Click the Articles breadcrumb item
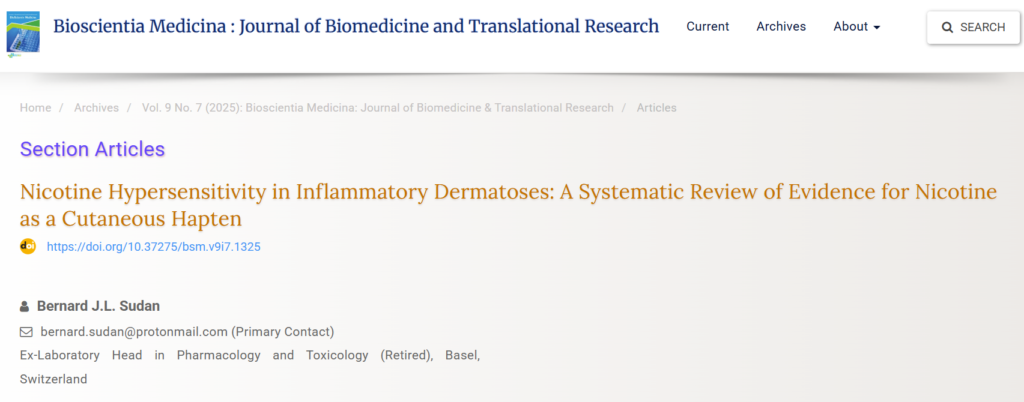Screen dimensions: 1024x402 tap(656, 108)
